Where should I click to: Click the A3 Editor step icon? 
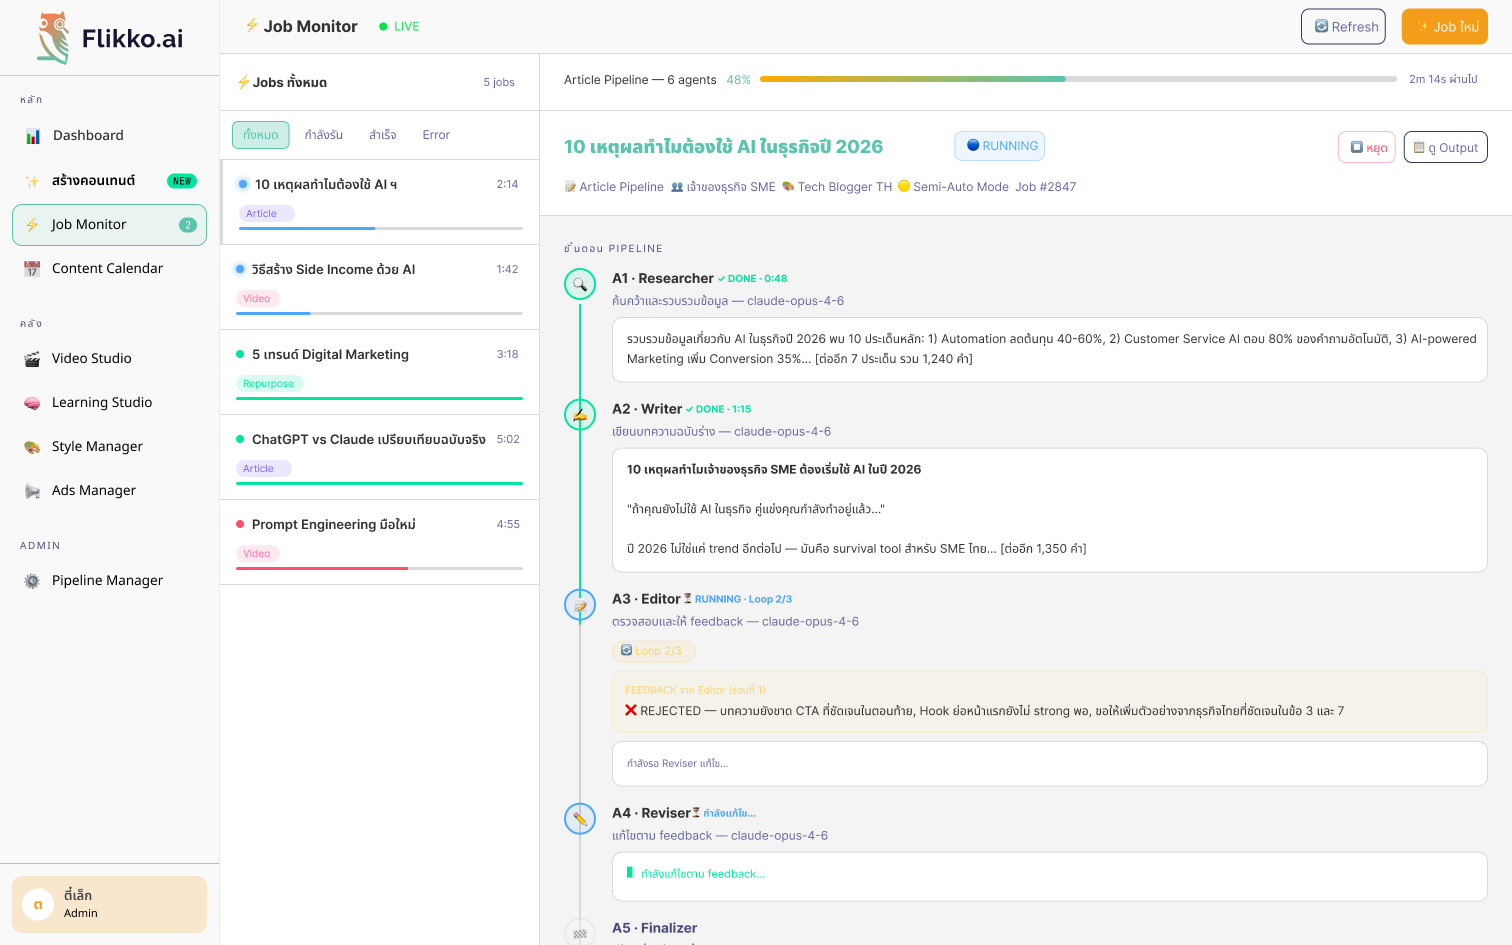click(580, 605)
